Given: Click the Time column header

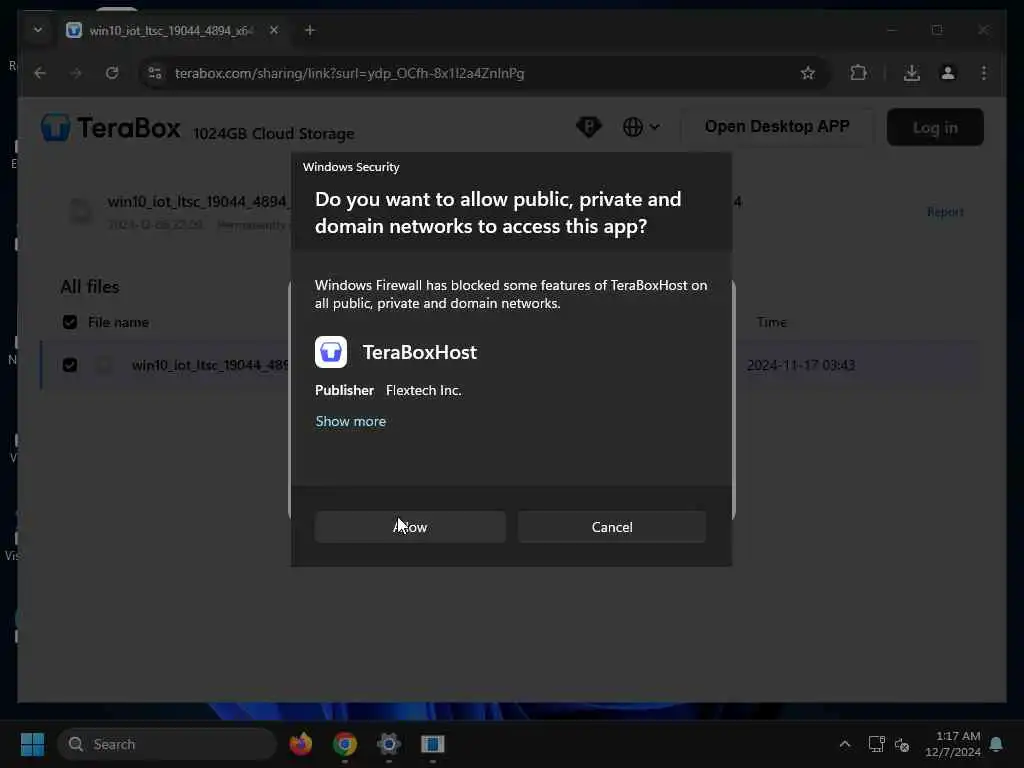Looking at the screenshot, I should [771, 322].
